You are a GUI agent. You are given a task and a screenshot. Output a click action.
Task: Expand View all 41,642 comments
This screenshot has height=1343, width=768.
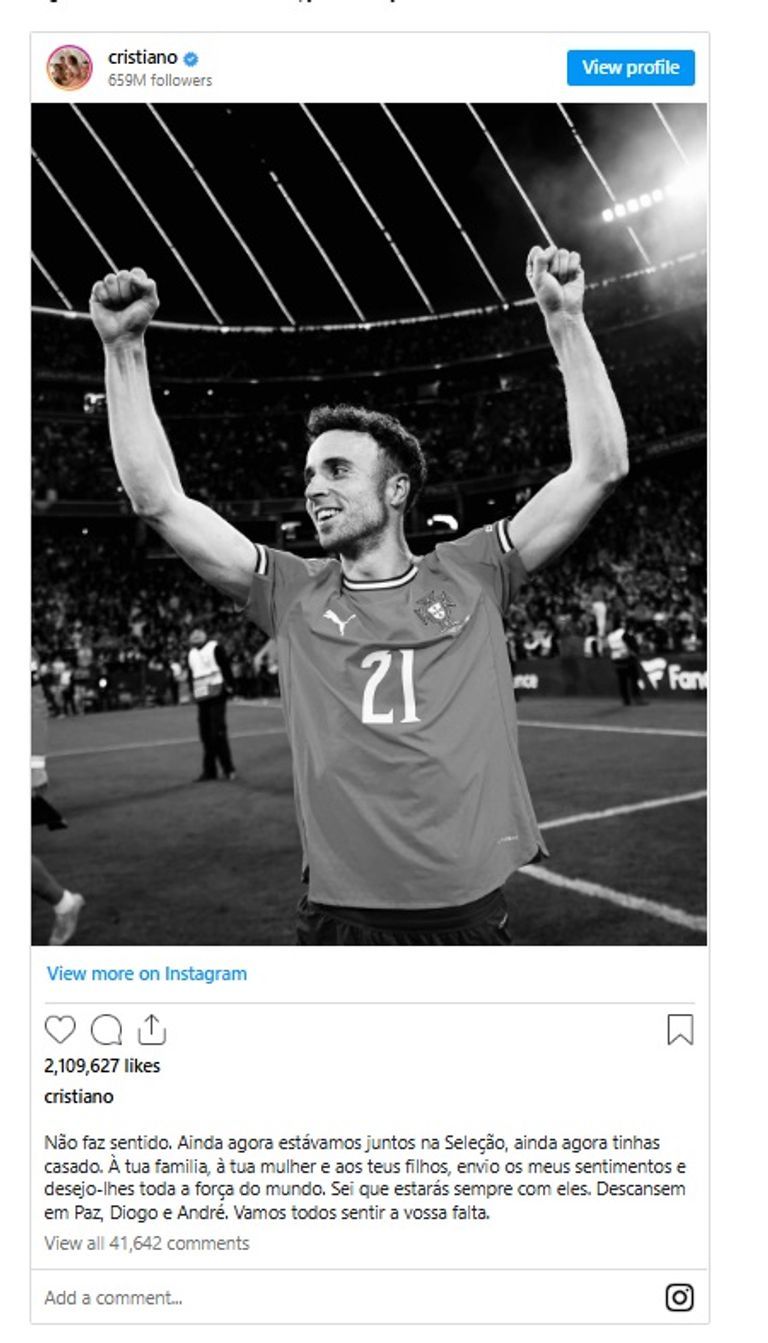(x=147, y=1243)
